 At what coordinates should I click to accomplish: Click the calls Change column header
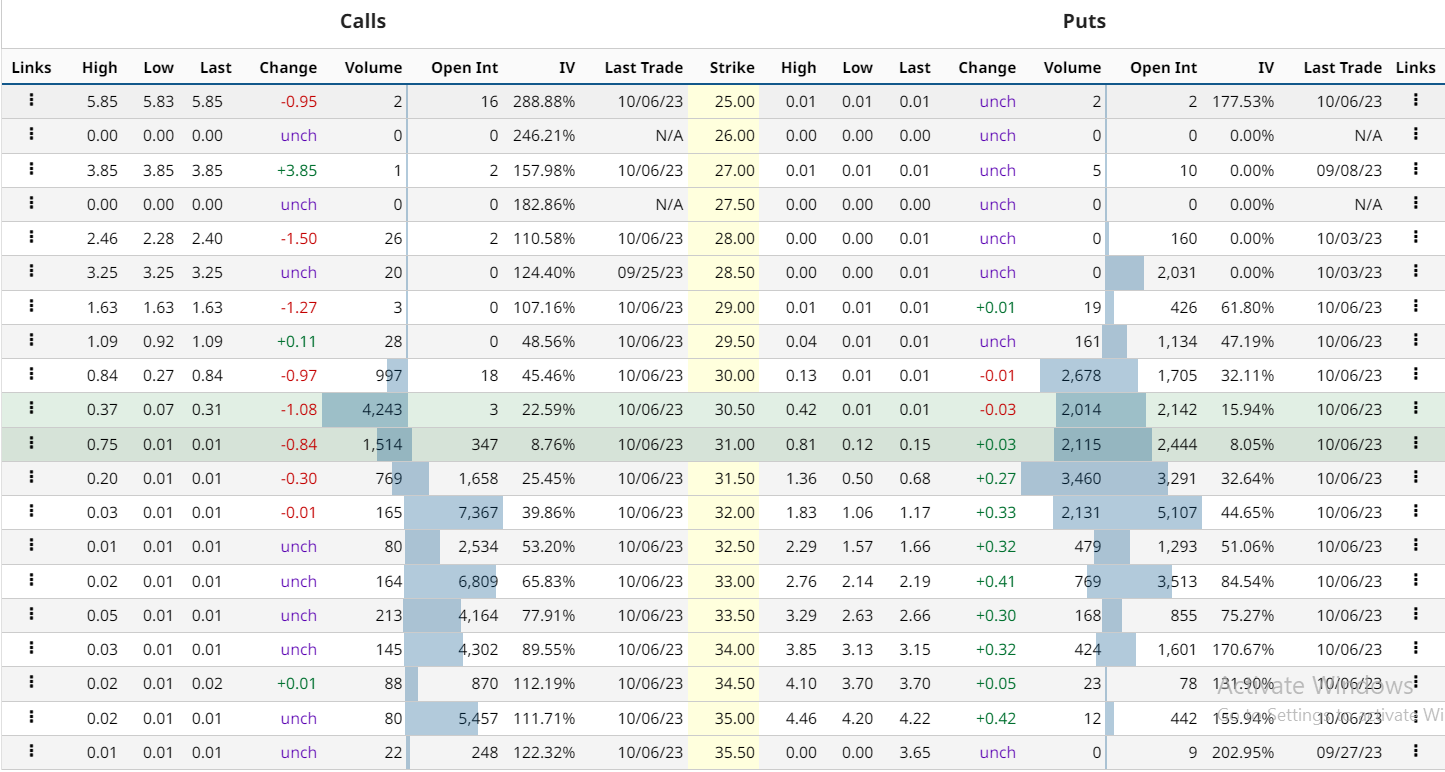(288, 68)
